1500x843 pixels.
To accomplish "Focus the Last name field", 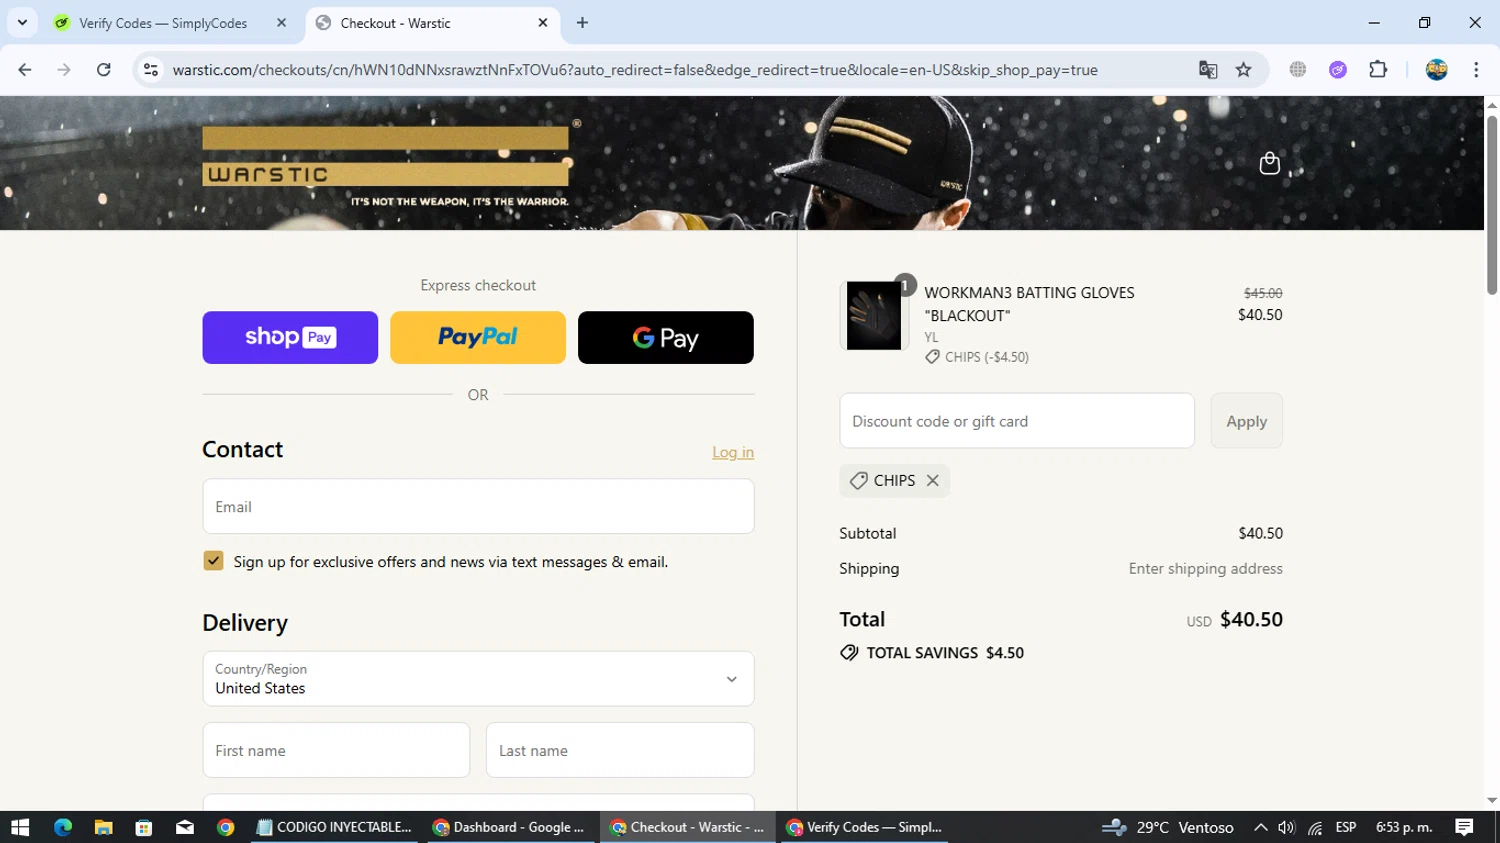I will tap(620, 750).
